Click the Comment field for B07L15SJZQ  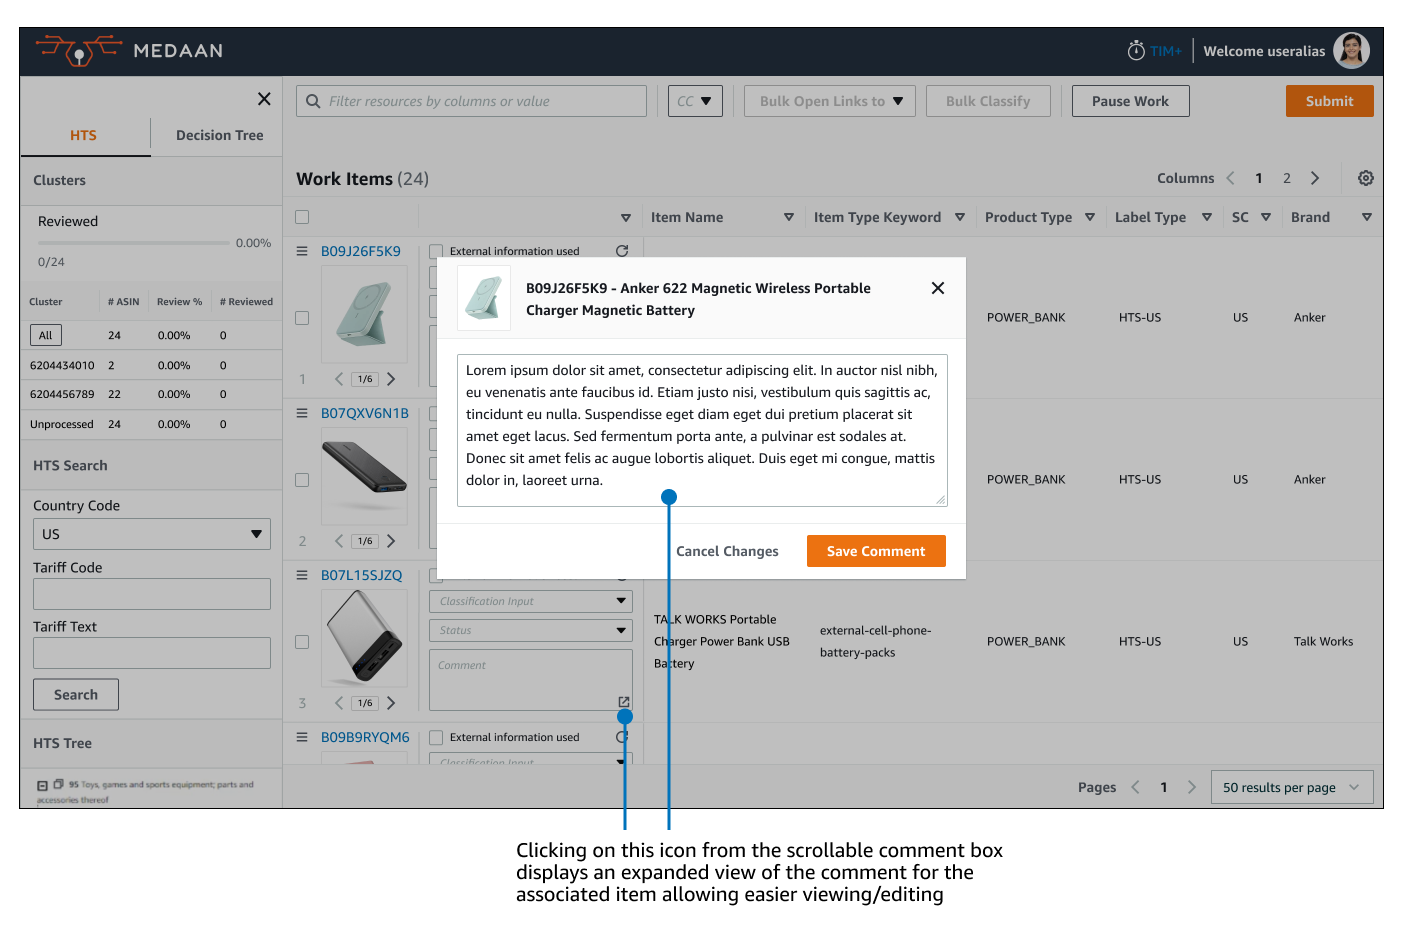(531, 680)
